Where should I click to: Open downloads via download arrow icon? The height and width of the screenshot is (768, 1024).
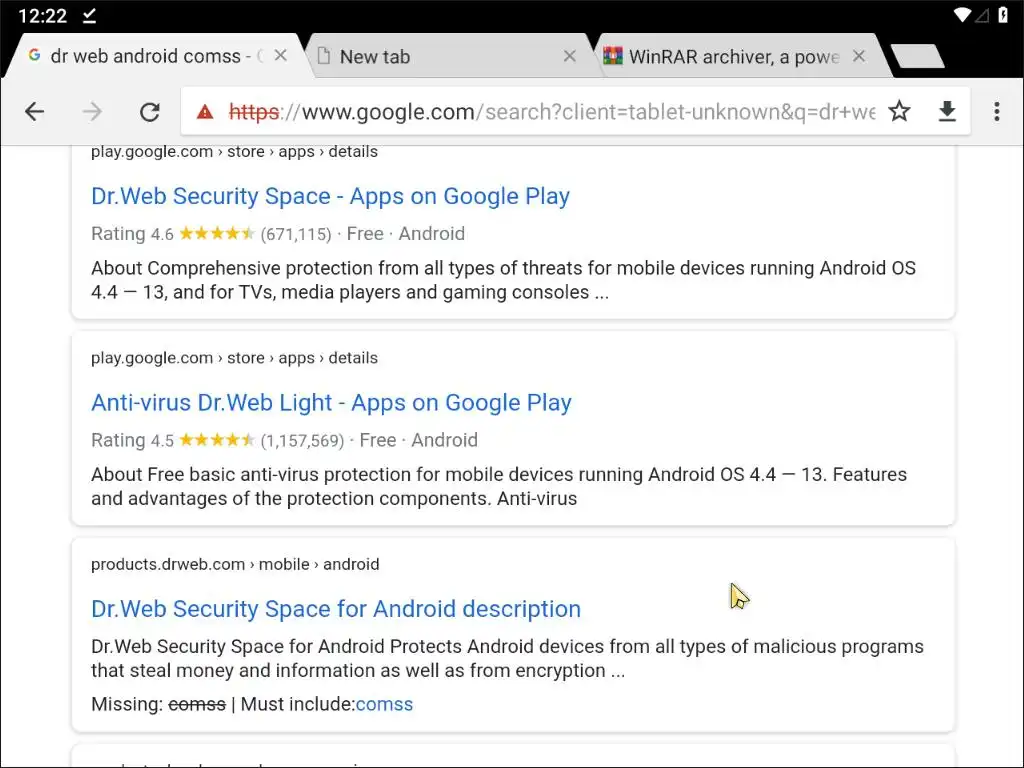947,112
